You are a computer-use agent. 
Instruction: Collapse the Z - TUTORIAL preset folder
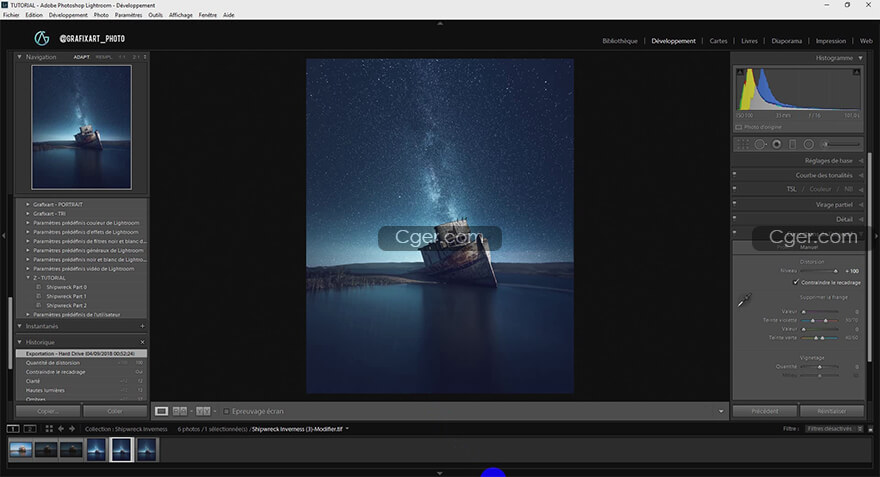click(28, 278)
